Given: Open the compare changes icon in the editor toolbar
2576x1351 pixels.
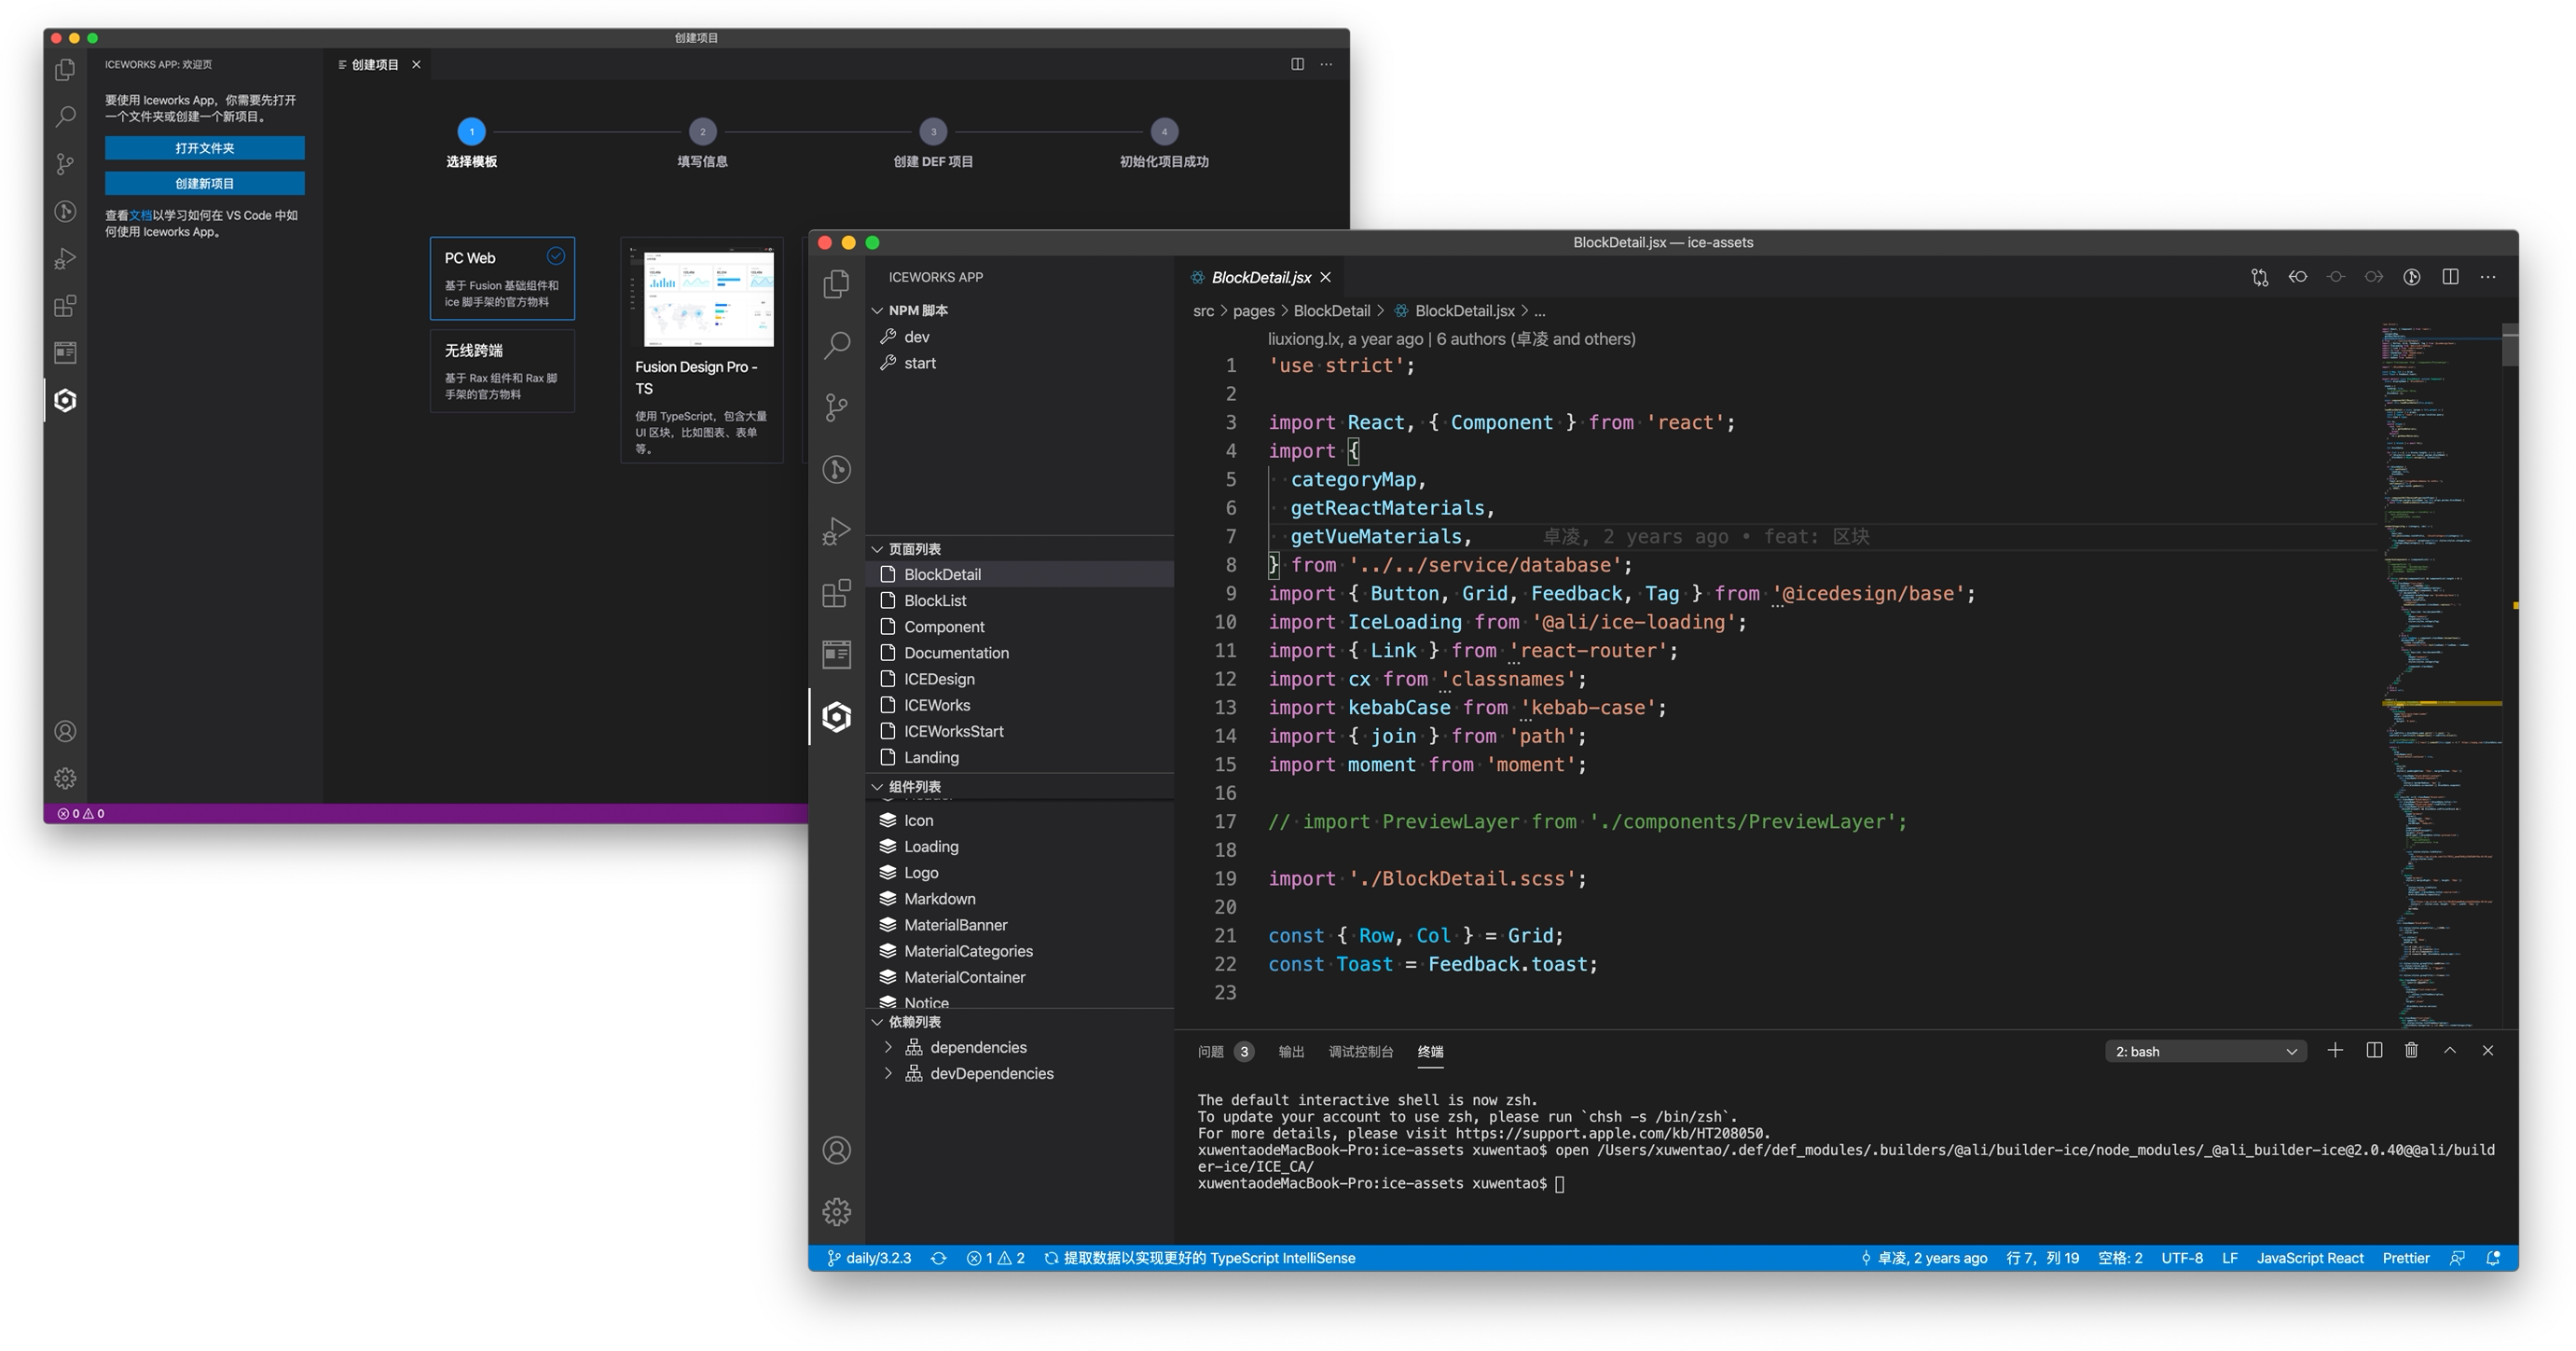Looking at the screenshot, I should coord(2259,277).
